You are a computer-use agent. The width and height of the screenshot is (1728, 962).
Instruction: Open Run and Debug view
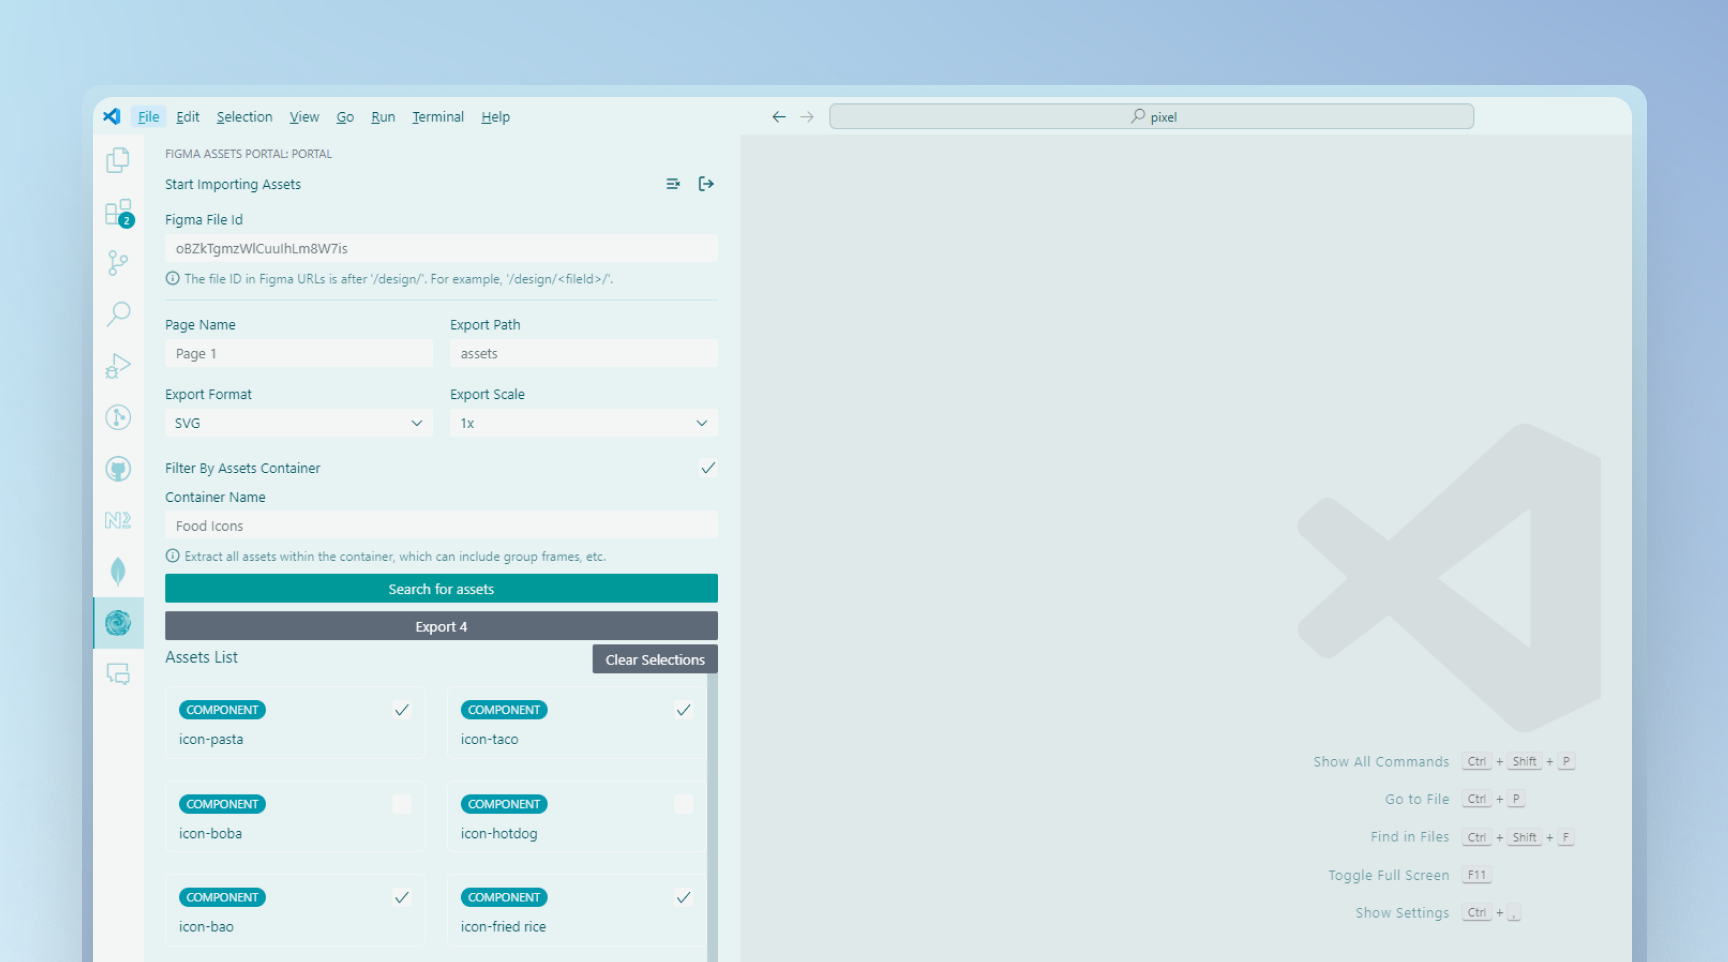click(118, 366)
